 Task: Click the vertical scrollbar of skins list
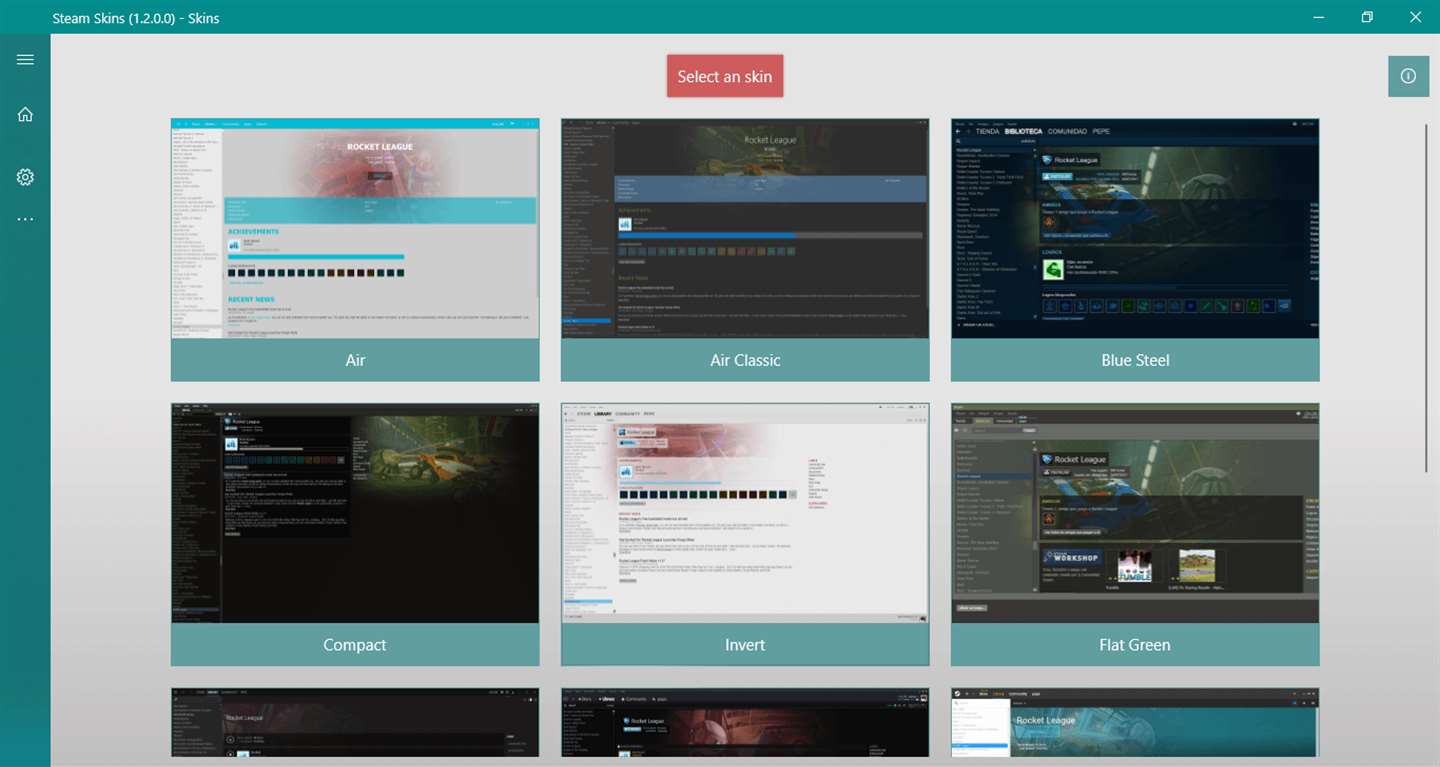[1428, 297]
